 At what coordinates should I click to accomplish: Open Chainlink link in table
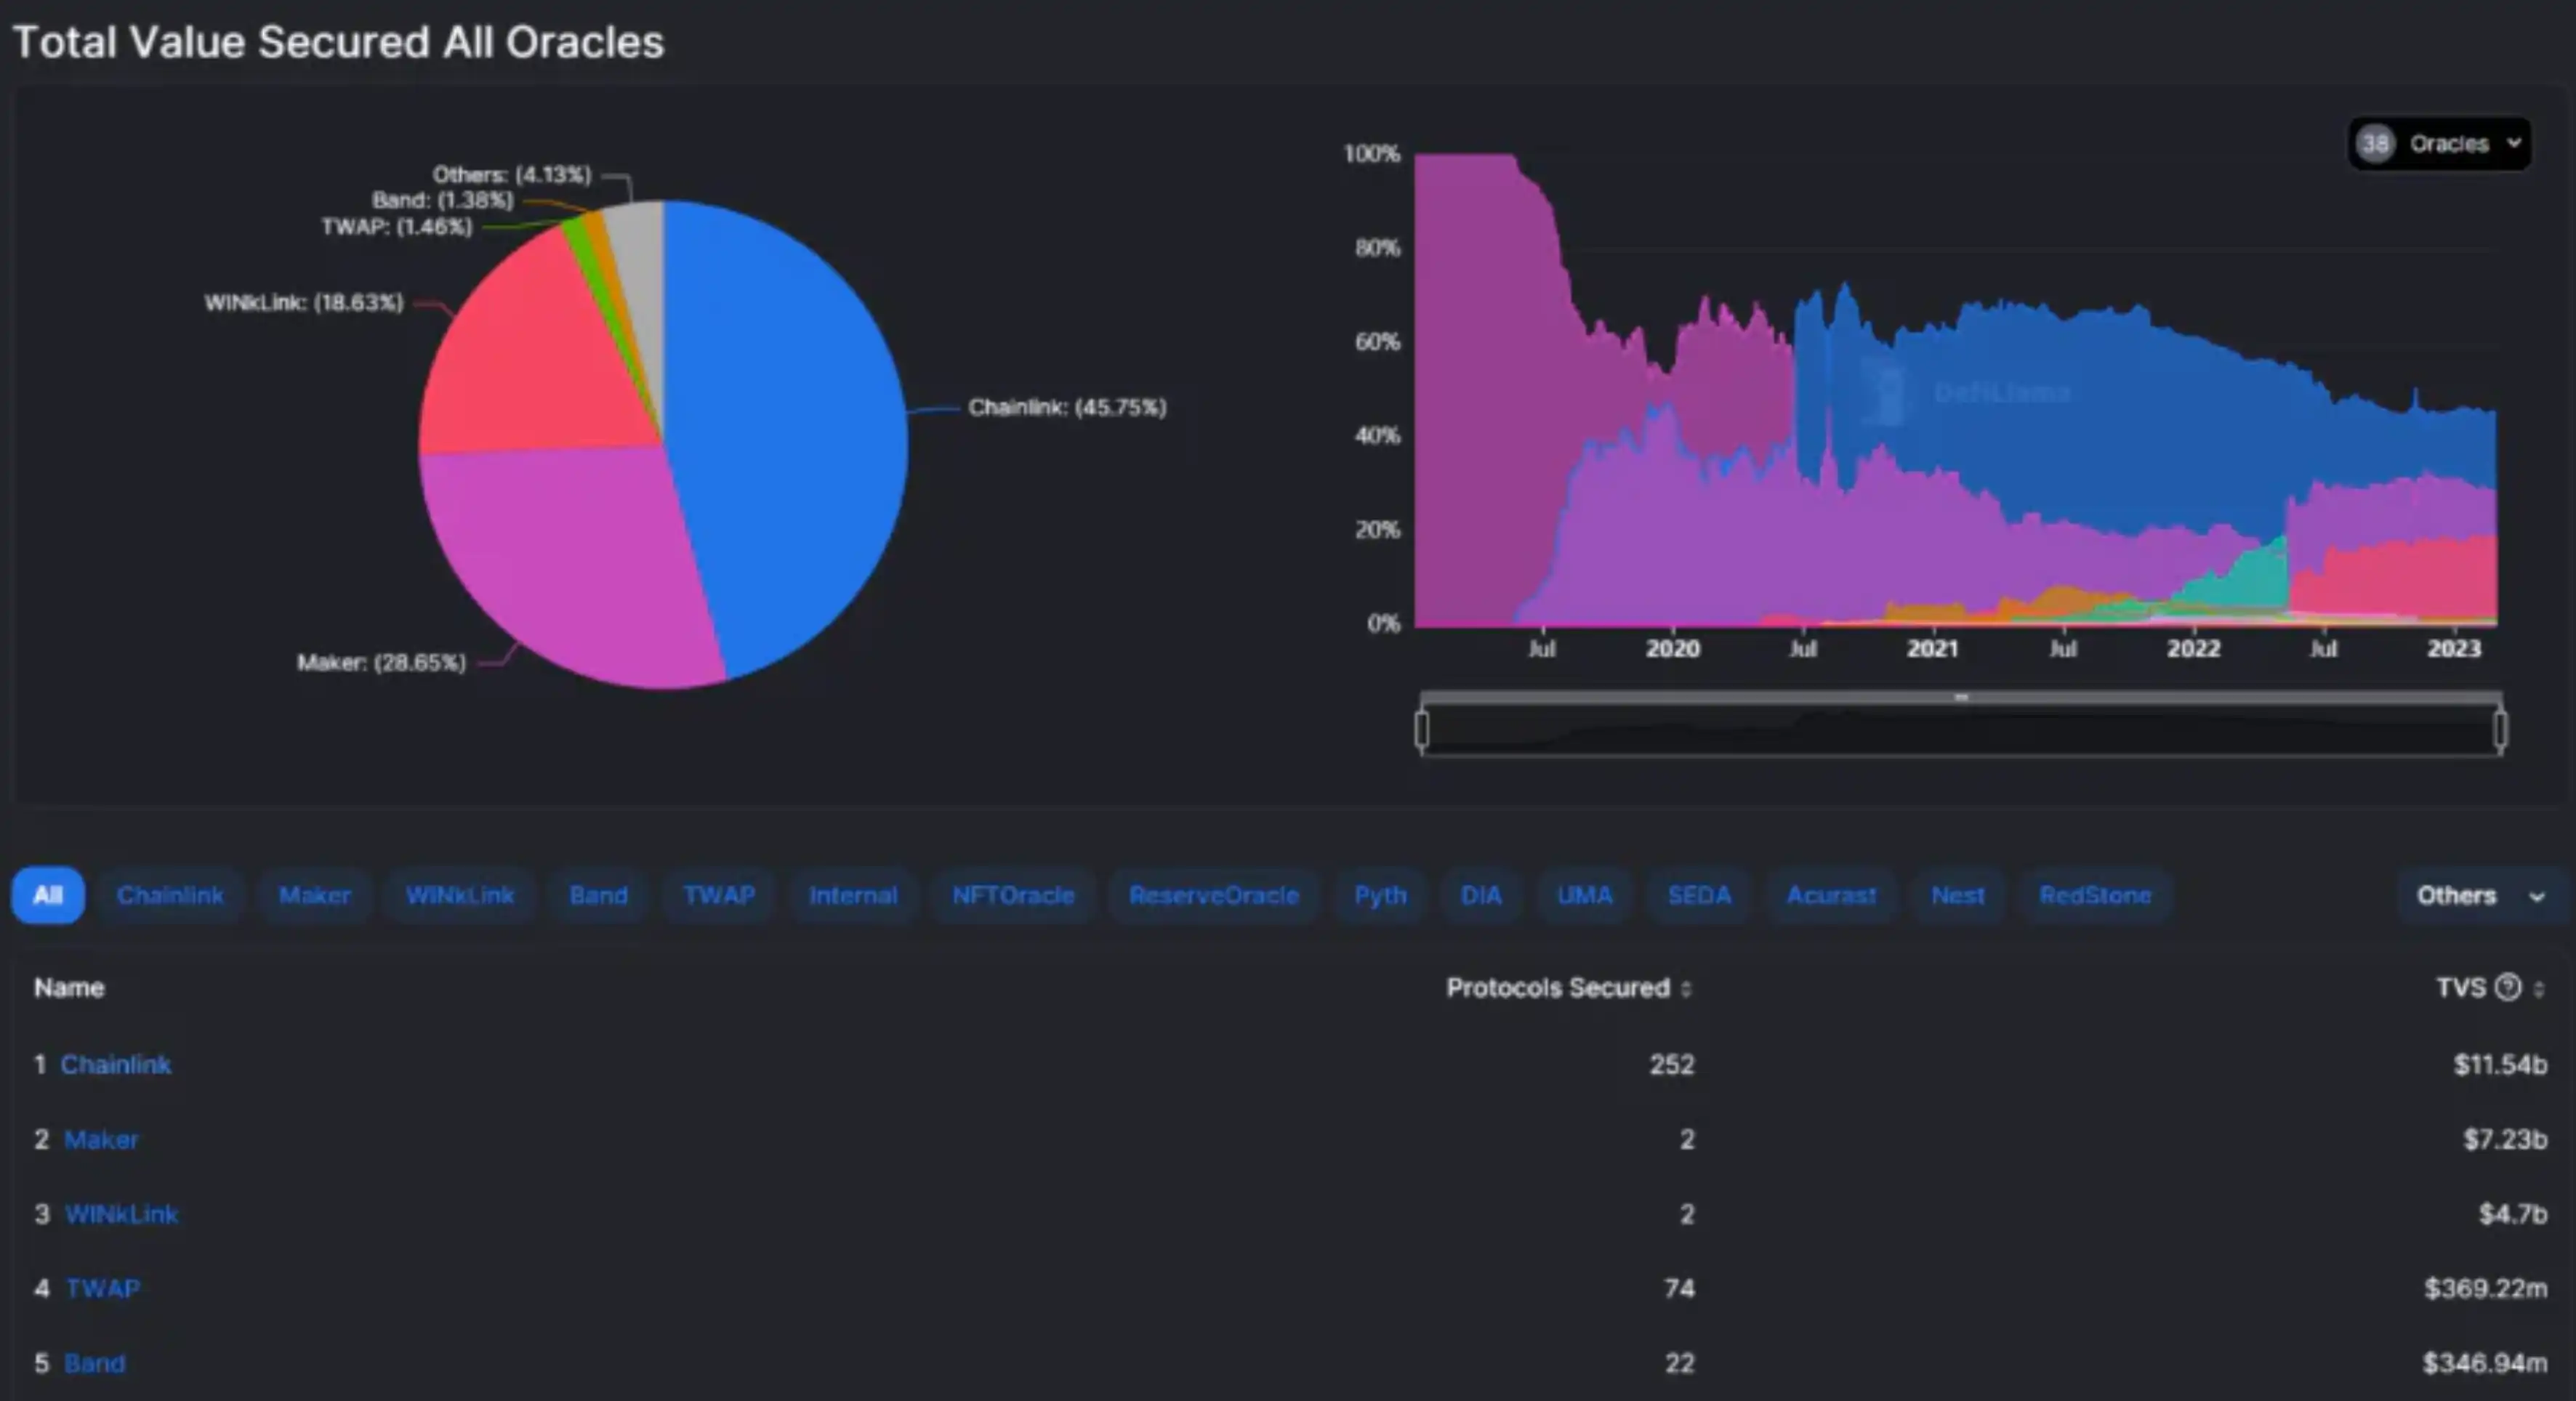pyautogui.click(x=116, y=1064)
